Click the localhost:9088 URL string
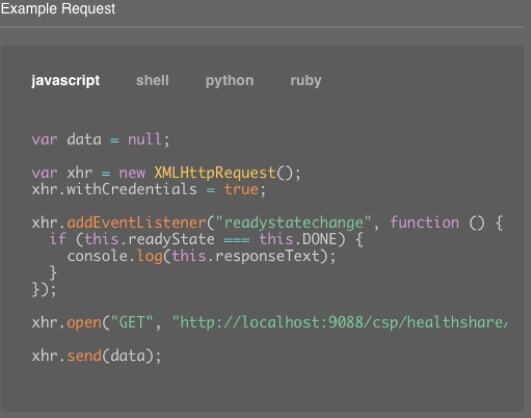Image resolution: width=531 pixels, height=418 pixels. click(340, 322)
